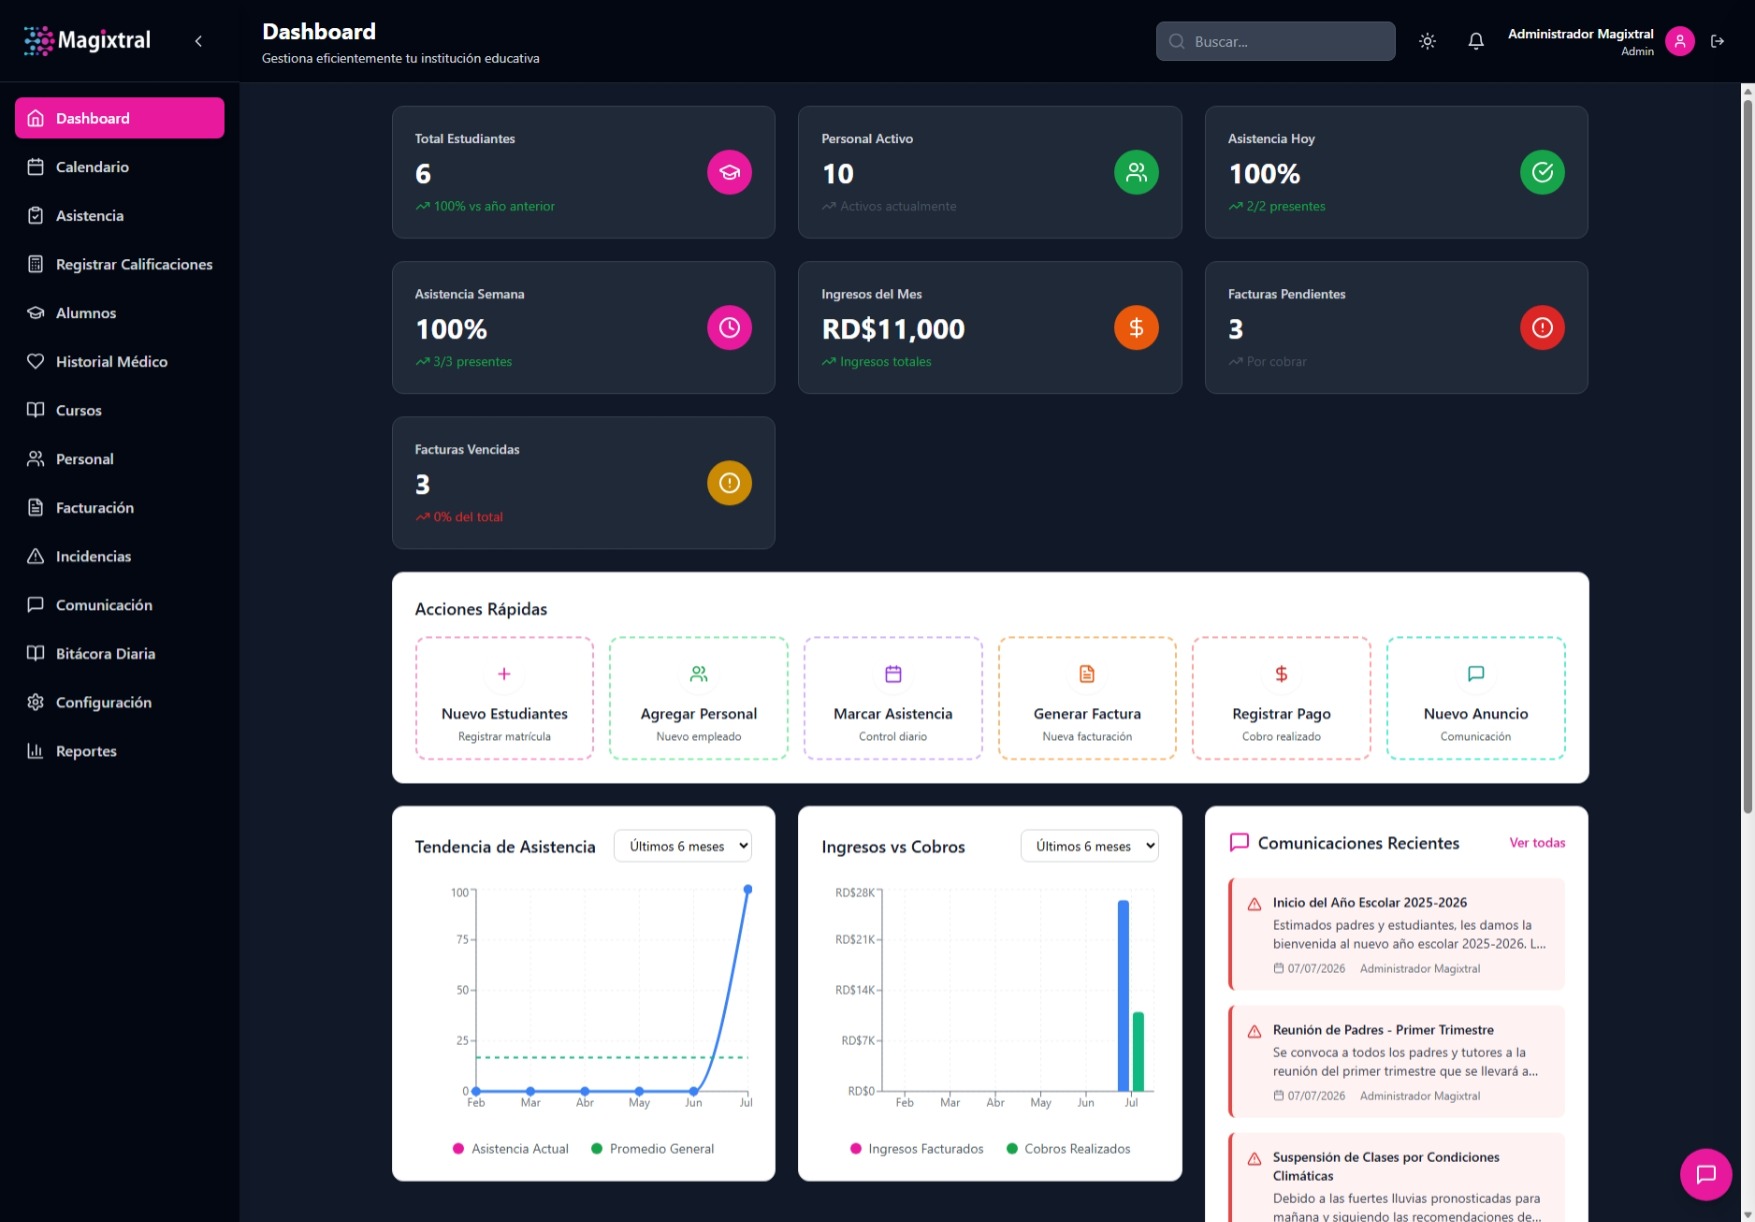Open Comunicación in sidebar
Screen dimensions: 1755x1222
[120, 605]
